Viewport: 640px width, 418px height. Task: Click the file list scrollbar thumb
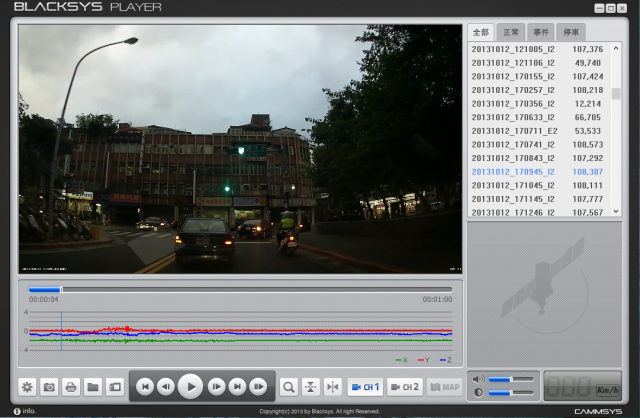616,93
